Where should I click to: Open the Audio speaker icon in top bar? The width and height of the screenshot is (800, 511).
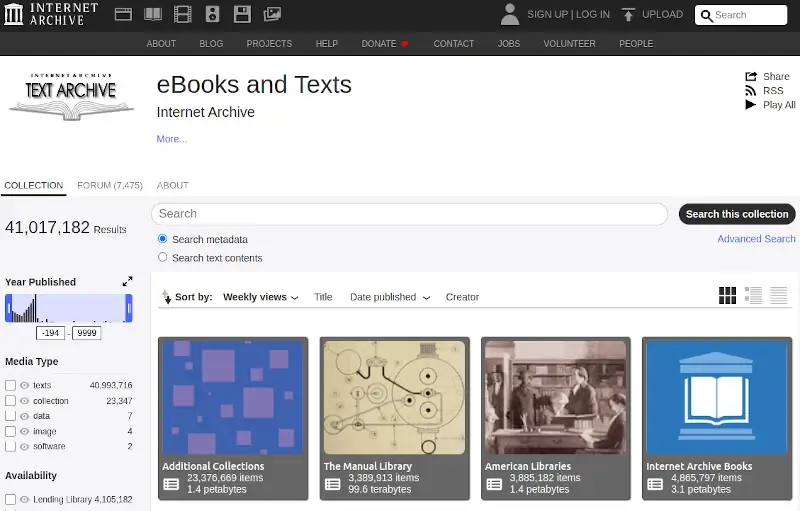pyautogui.click(x=212, y=14)
